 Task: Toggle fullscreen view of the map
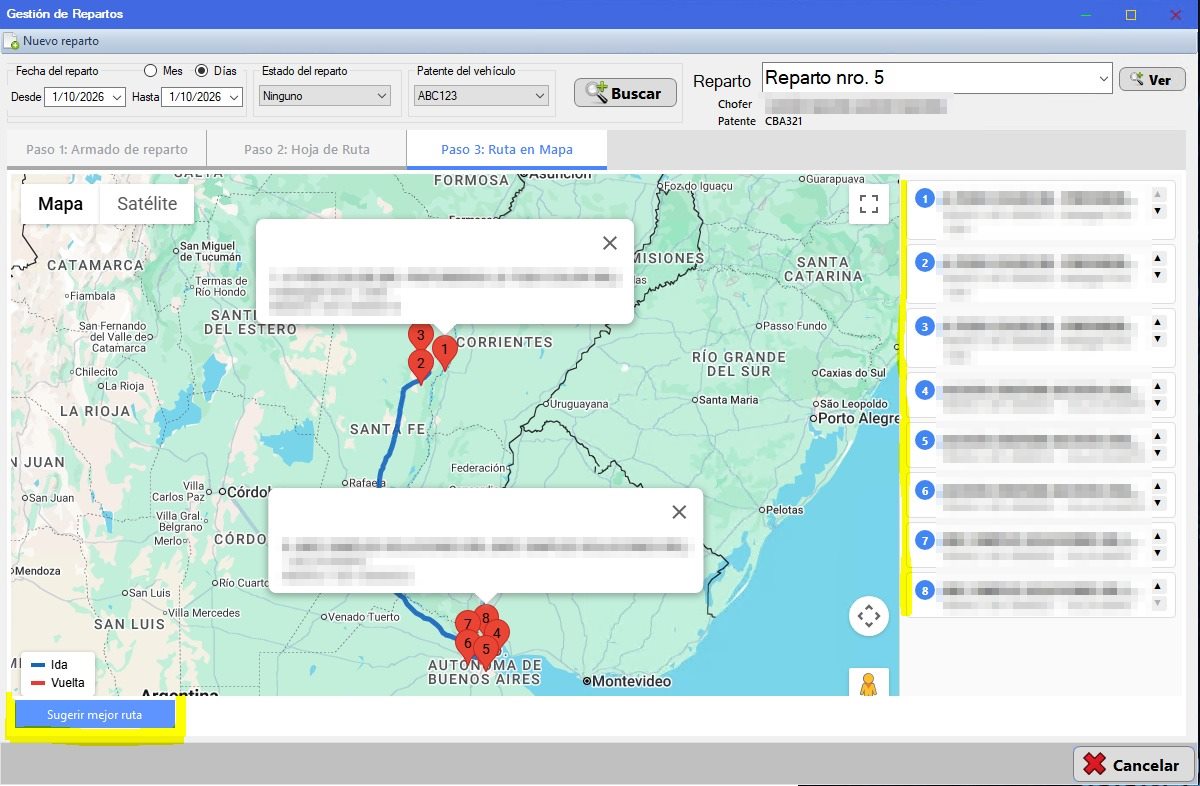[869, 205]
